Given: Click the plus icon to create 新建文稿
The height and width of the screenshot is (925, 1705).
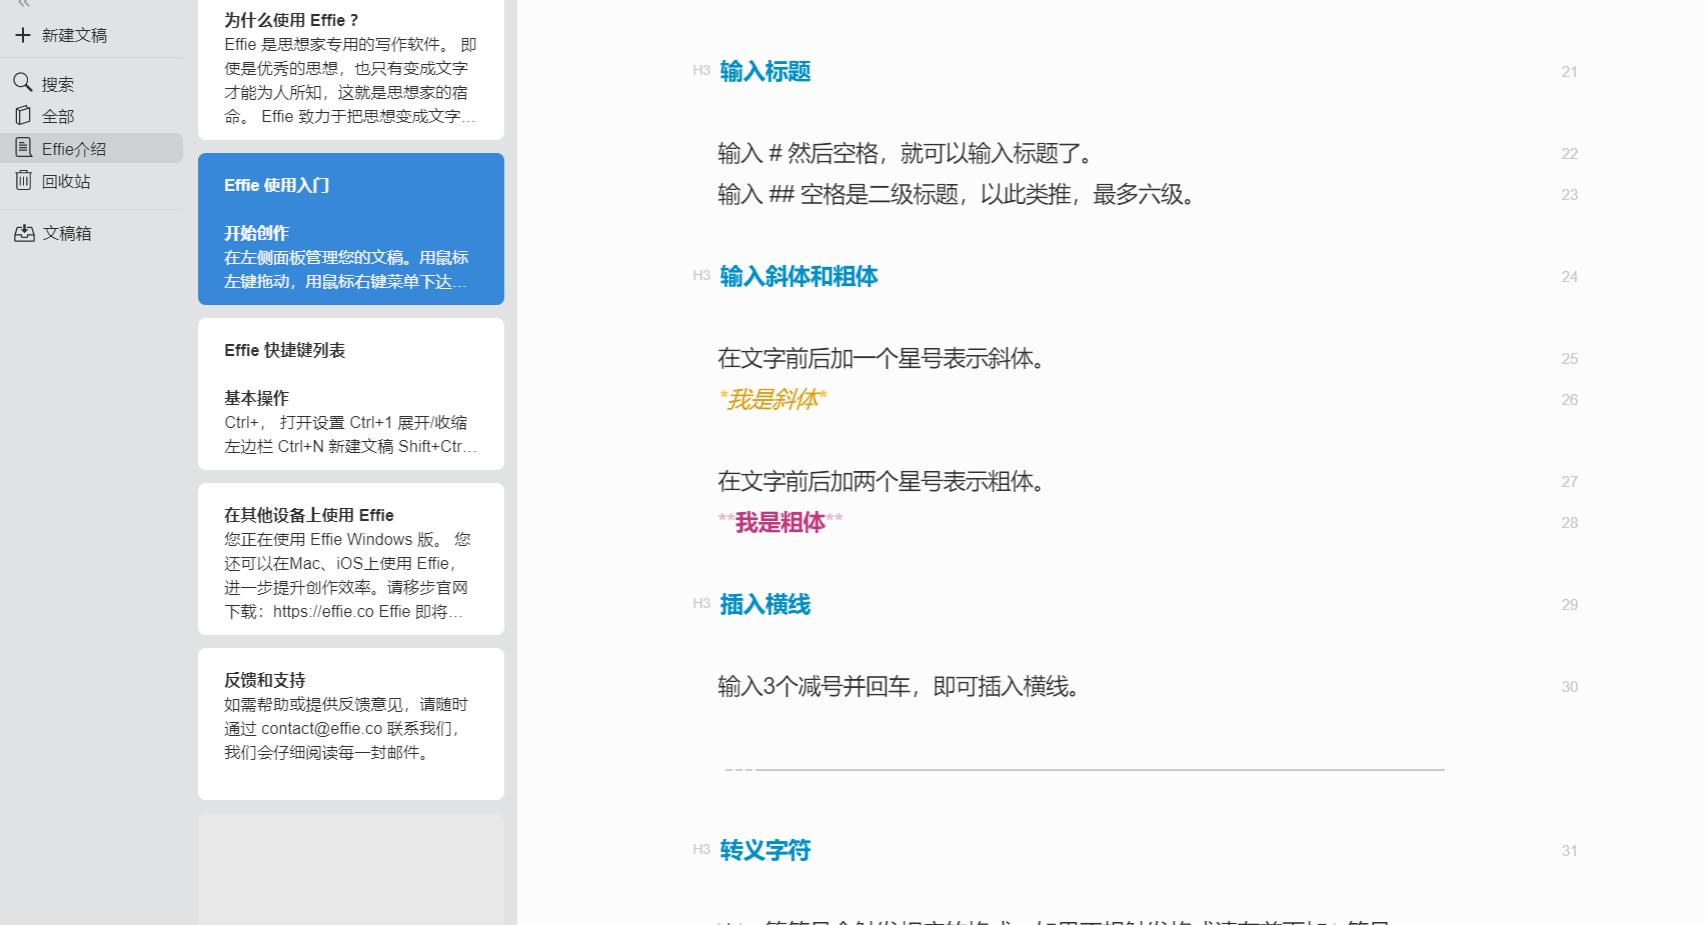Looking at the screenshot, I should [23, 35].
